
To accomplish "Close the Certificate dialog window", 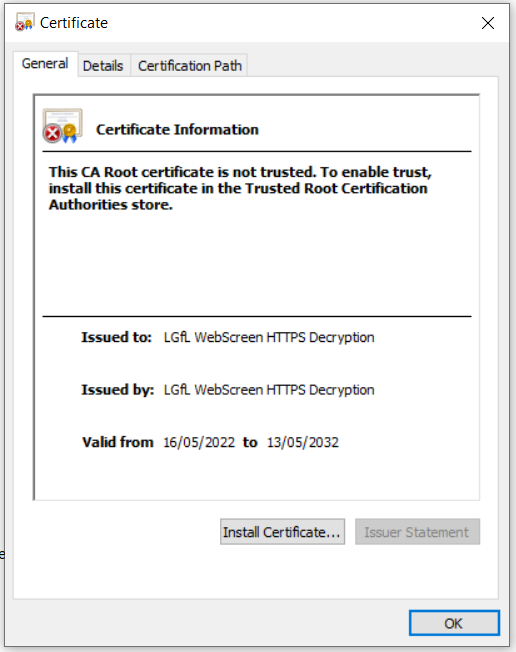I will (488, 23).
